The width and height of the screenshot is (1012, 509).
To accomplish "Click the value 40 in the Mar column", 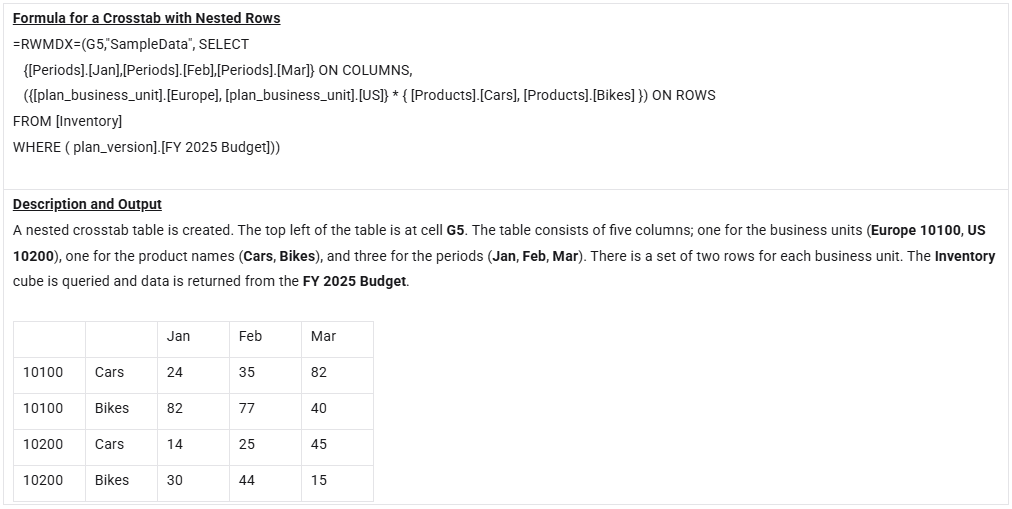I will (x=319, y=408).
